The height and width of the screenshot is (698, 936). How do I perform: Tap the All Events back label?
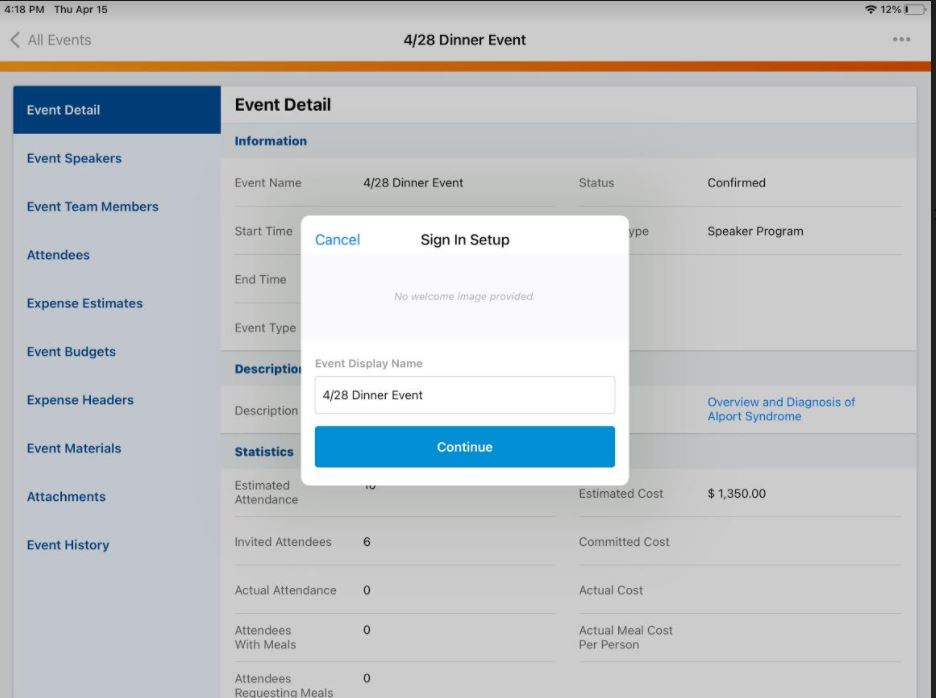click(59, 40)
